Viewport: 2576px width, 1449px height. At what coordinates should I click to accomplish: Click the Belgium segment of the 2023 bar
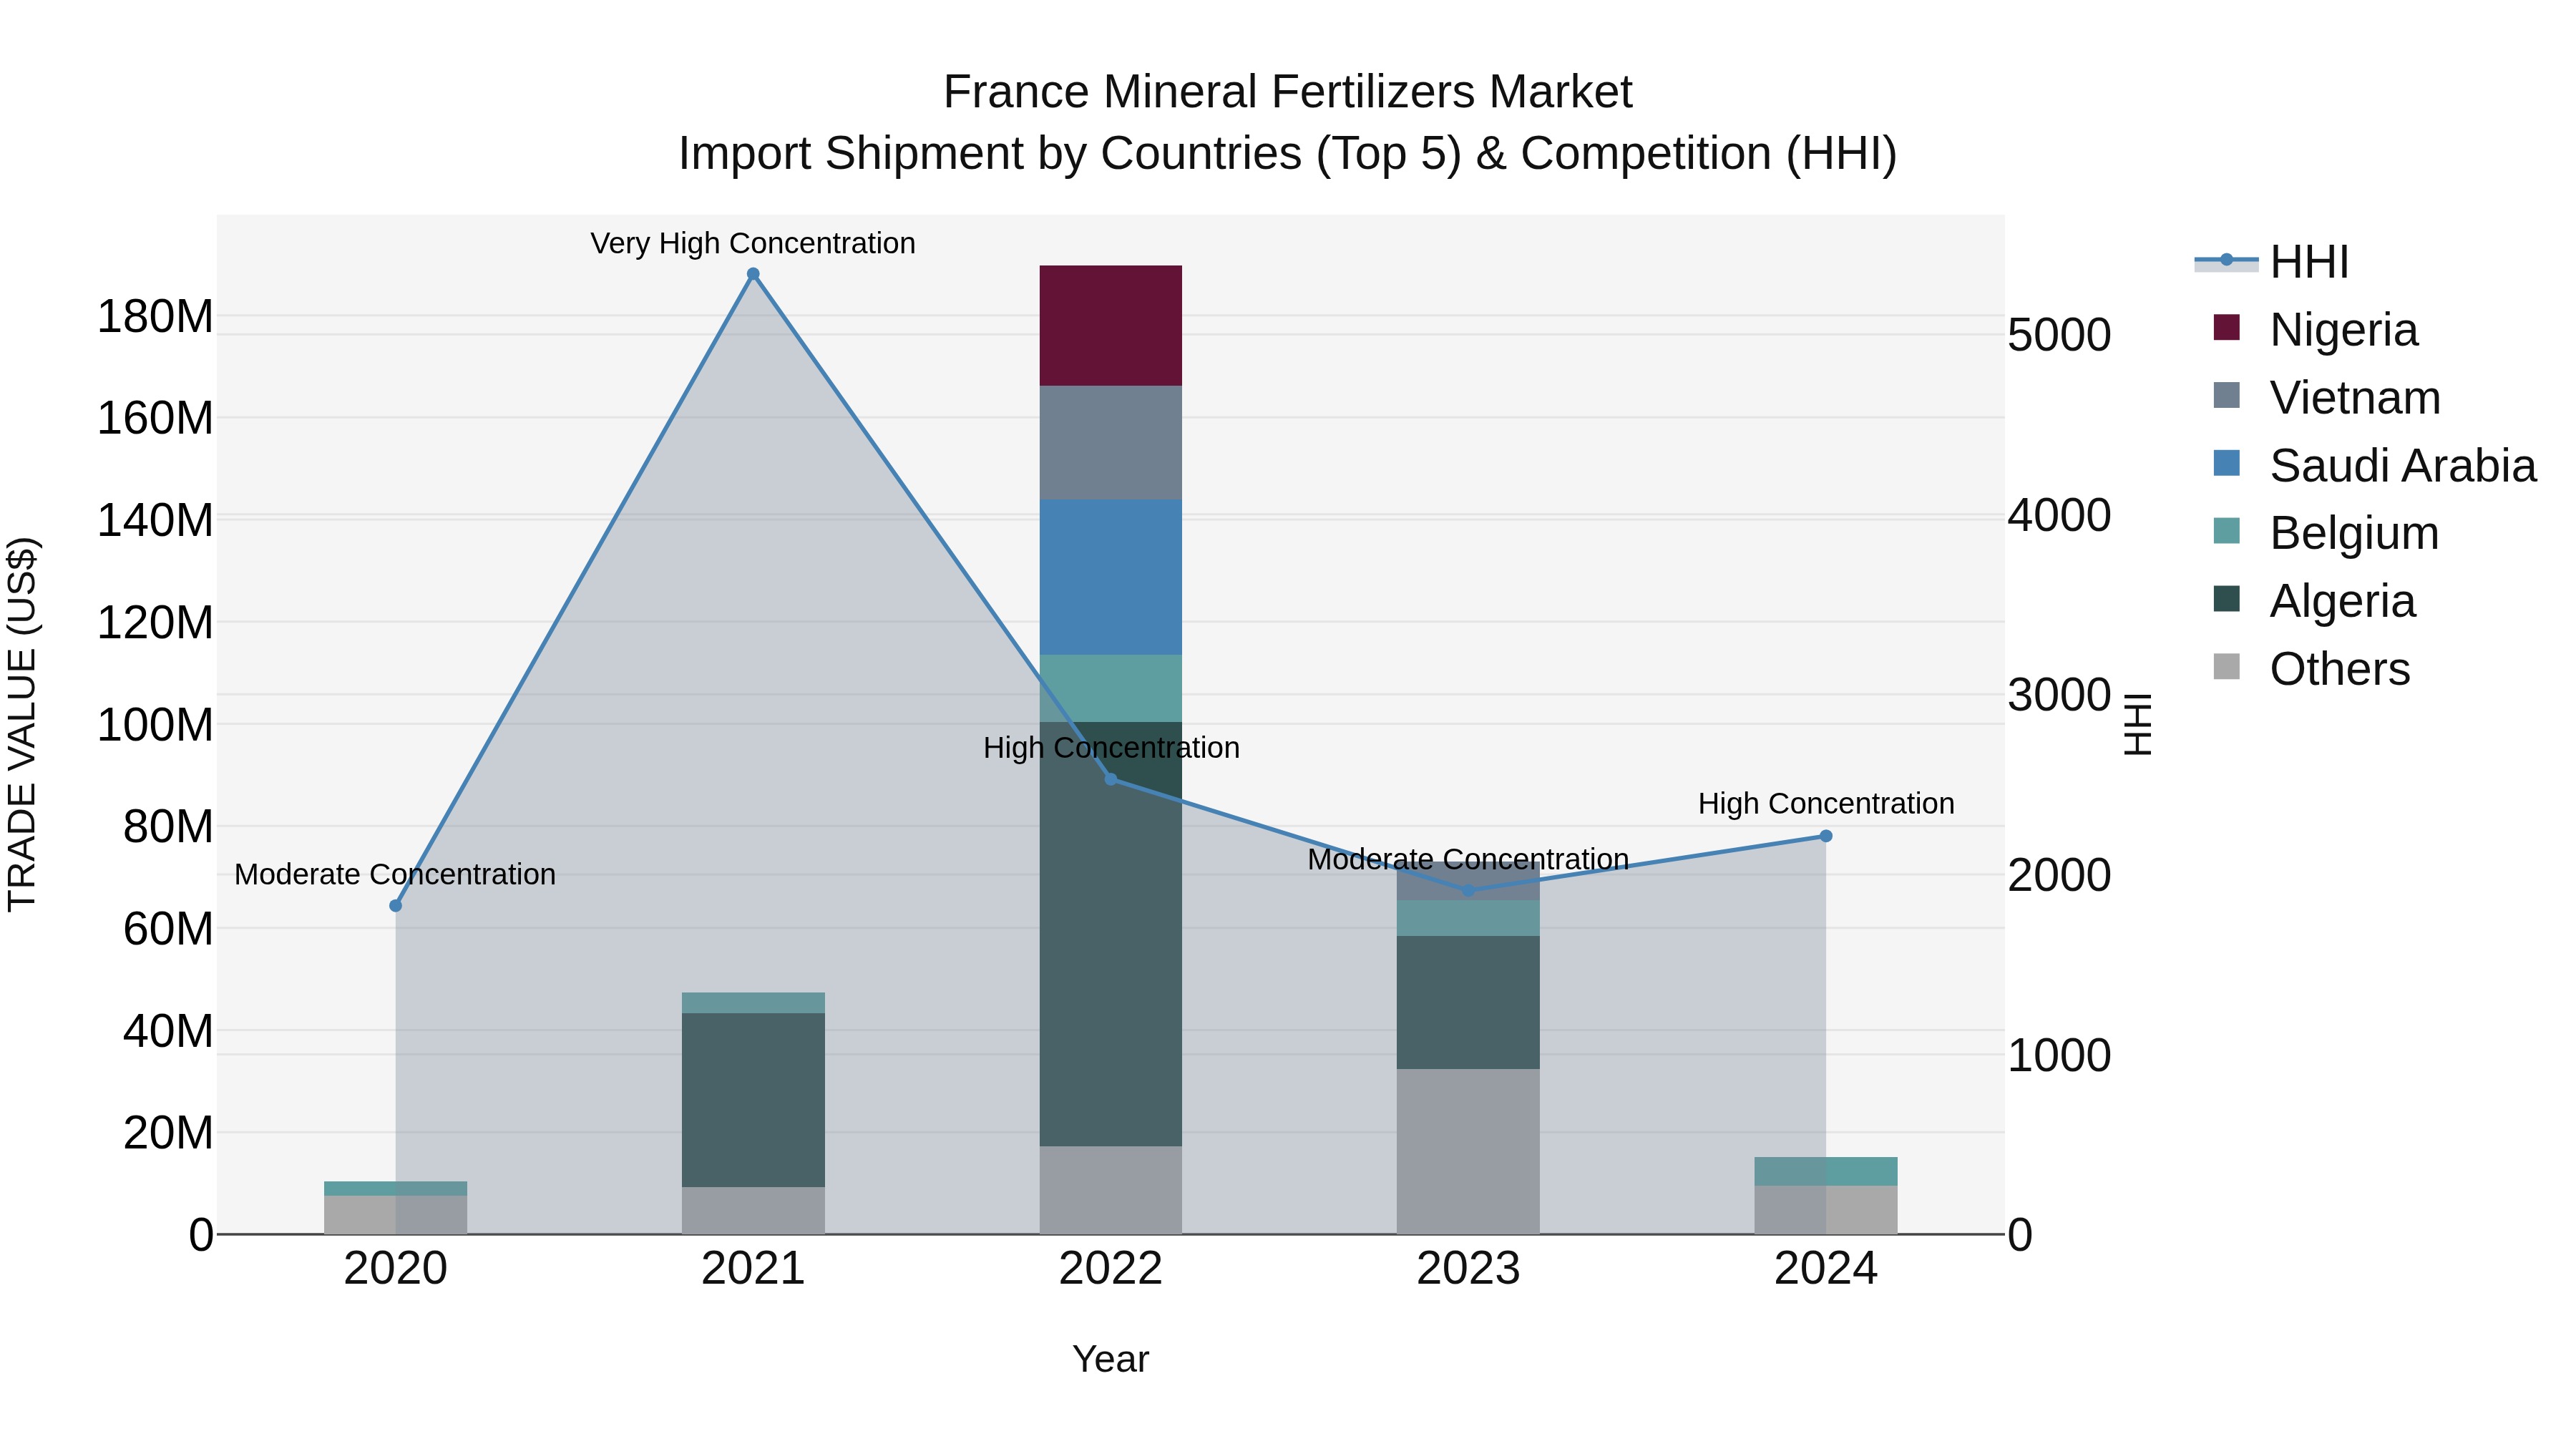1468,918
